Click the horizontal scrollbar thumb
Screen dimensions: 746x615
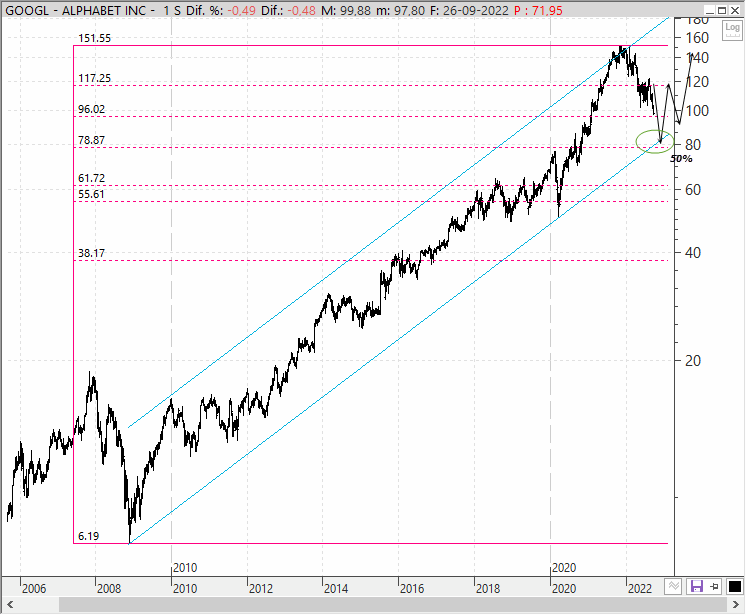[393, 605]
